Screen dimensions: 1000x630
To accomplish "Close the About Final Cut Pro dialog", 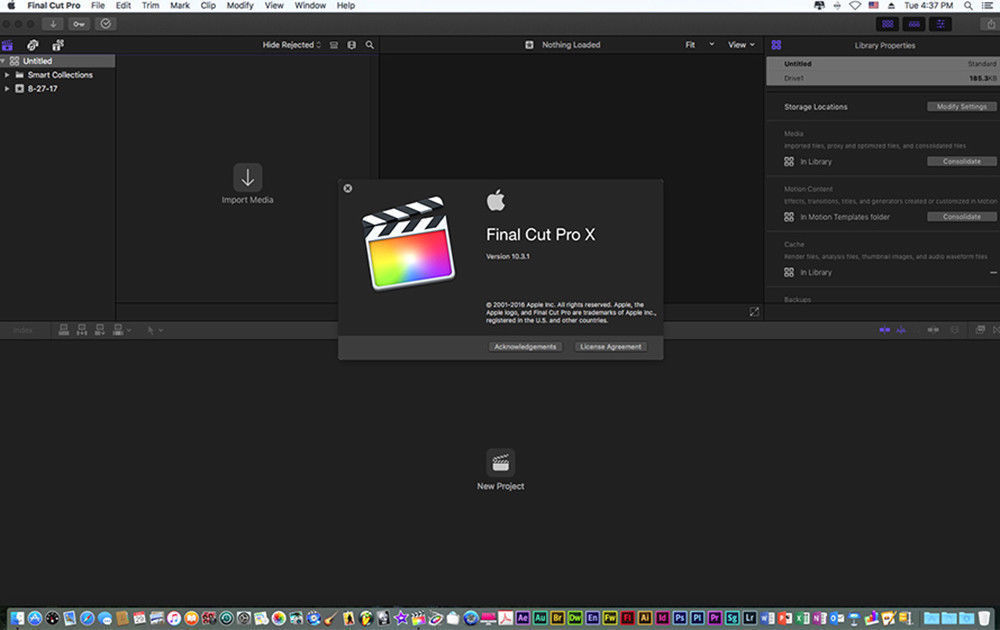I will point(348,188).
